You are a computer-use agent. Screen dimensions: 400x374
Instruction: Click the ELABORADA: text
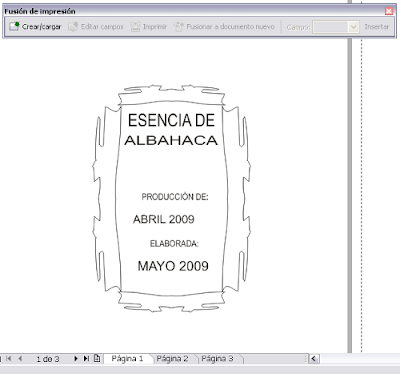(x=174, y=244)
